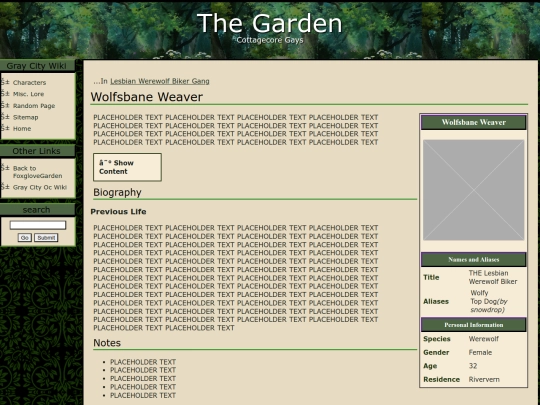Click the Biography section heading
The height and width of the screenshot is (405, 540).
(117, 193)
